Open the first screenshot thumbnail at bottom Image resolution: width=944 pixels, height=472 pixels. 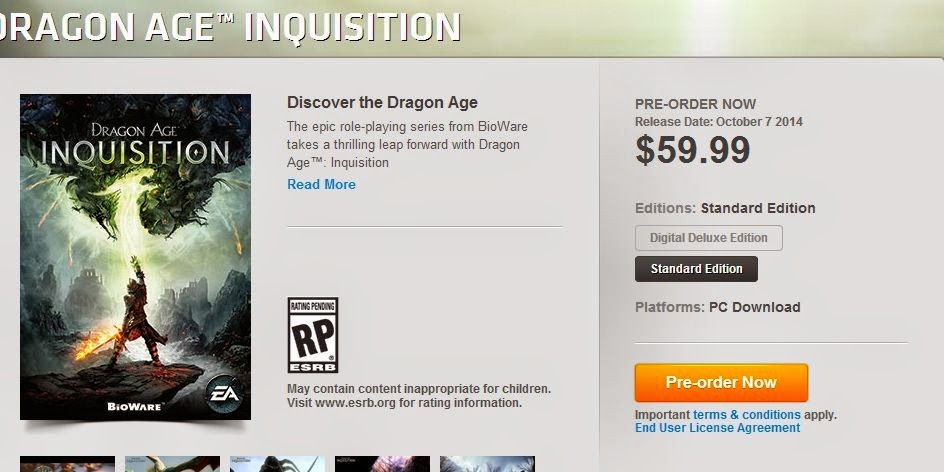click(67, 464)
